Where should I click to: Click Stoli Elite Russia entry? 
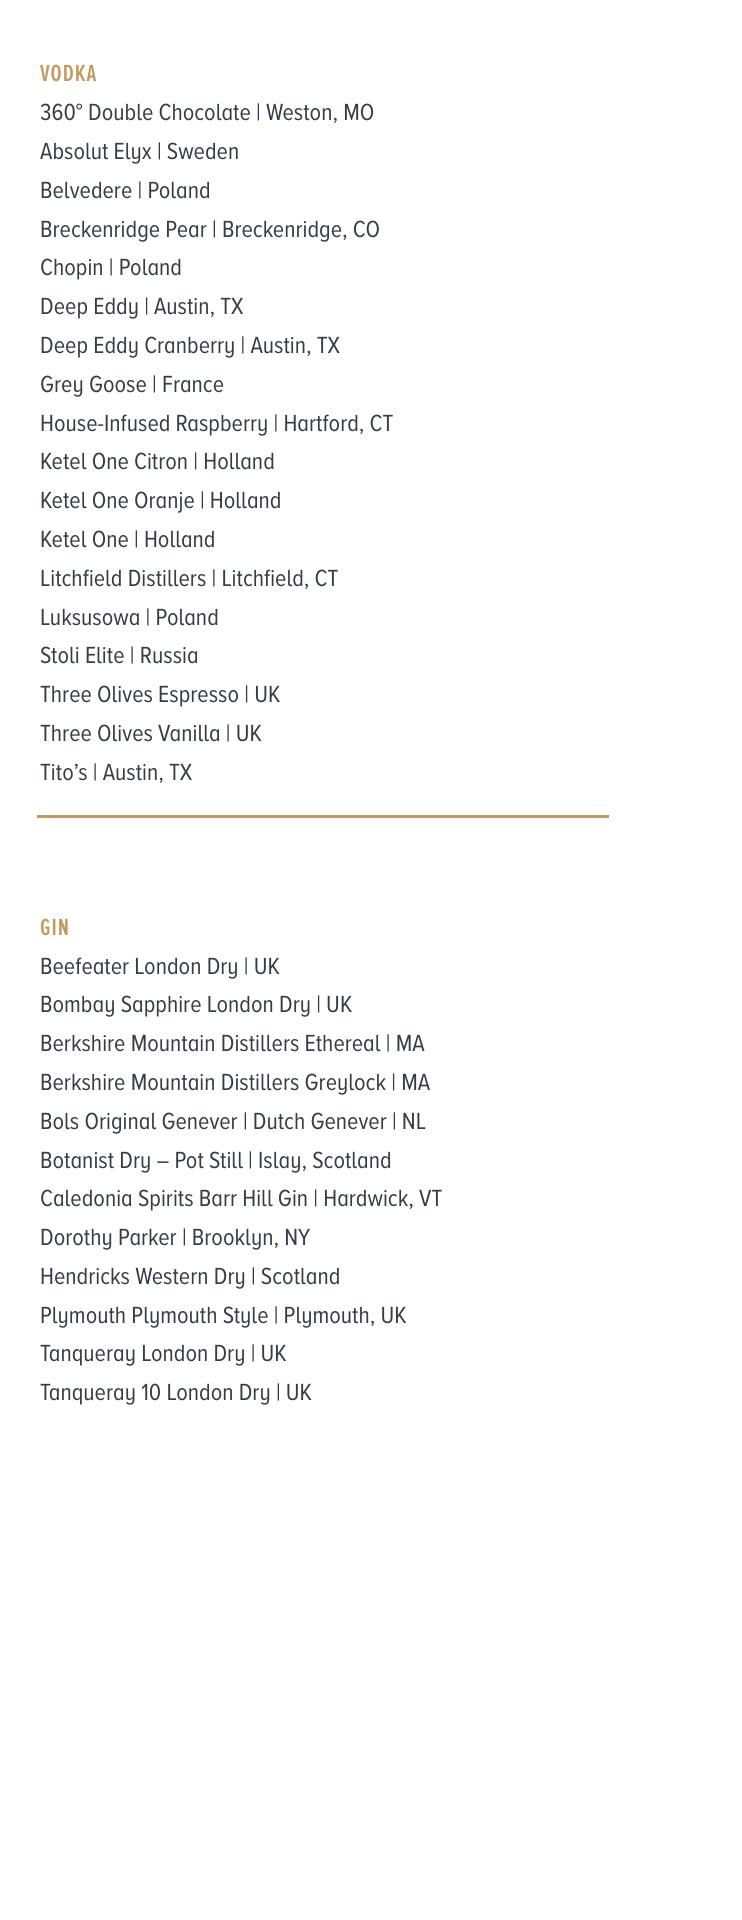click(x=119, y=656)
